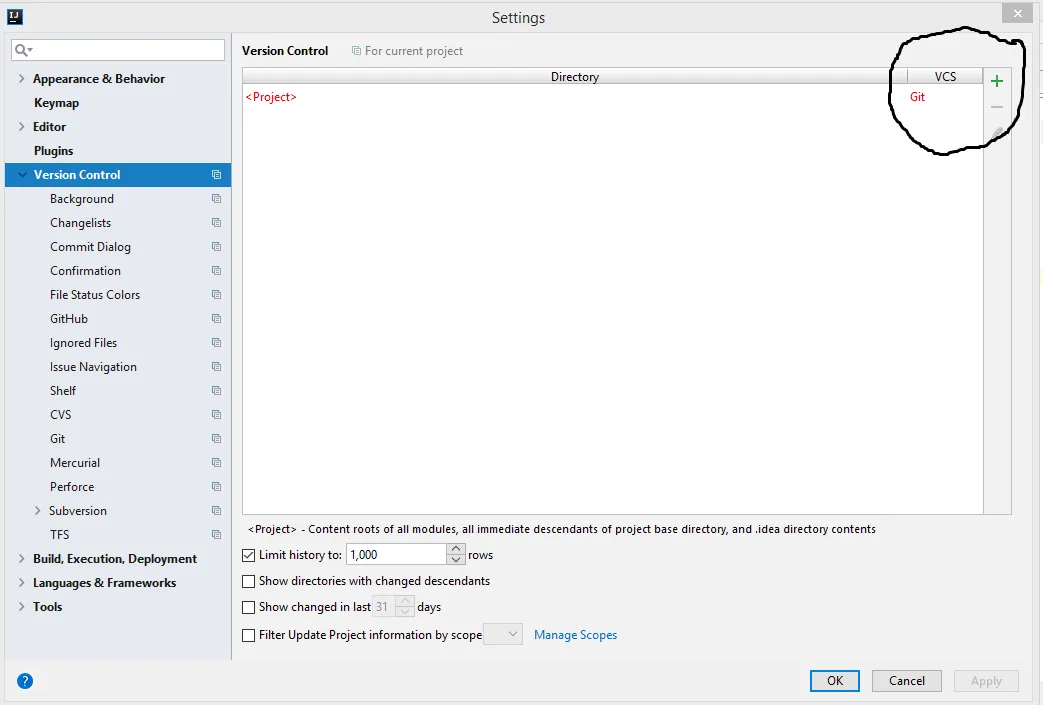Click project-level icon next to Mercurial
1043x705 pixels.
(x=216, y=462)
